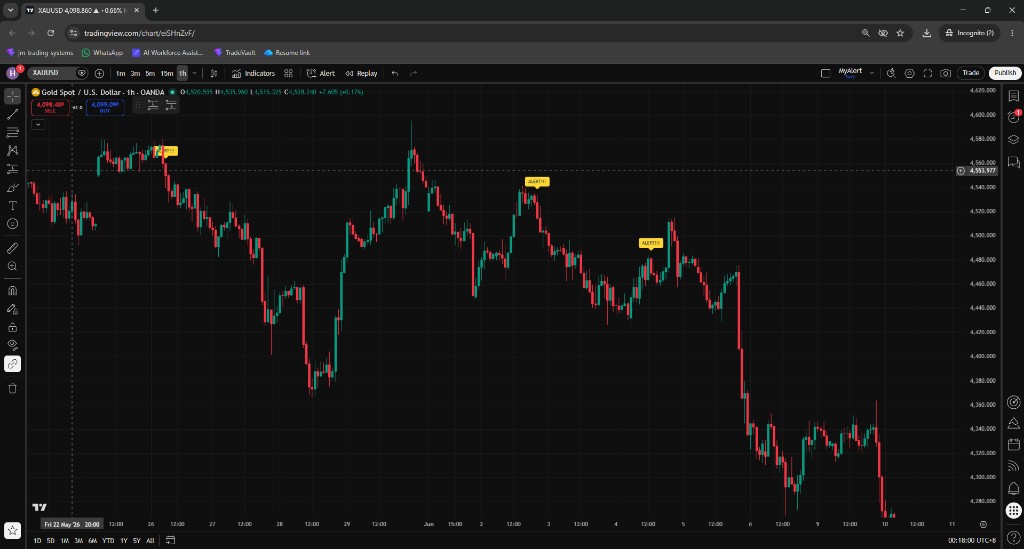Open the patterns drawing tool

point(12,151)
